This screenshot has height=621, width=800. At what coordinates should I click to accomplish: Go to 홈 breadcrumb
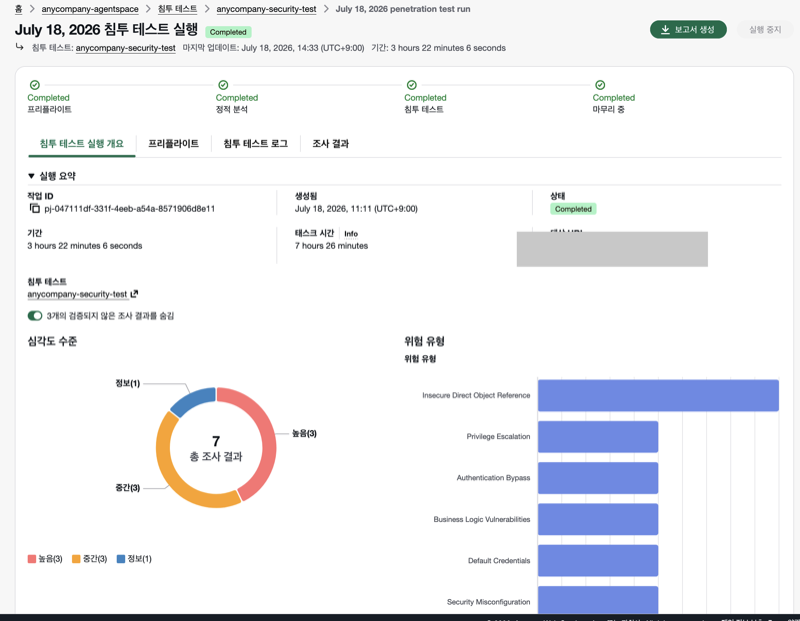tap(18, 9)
